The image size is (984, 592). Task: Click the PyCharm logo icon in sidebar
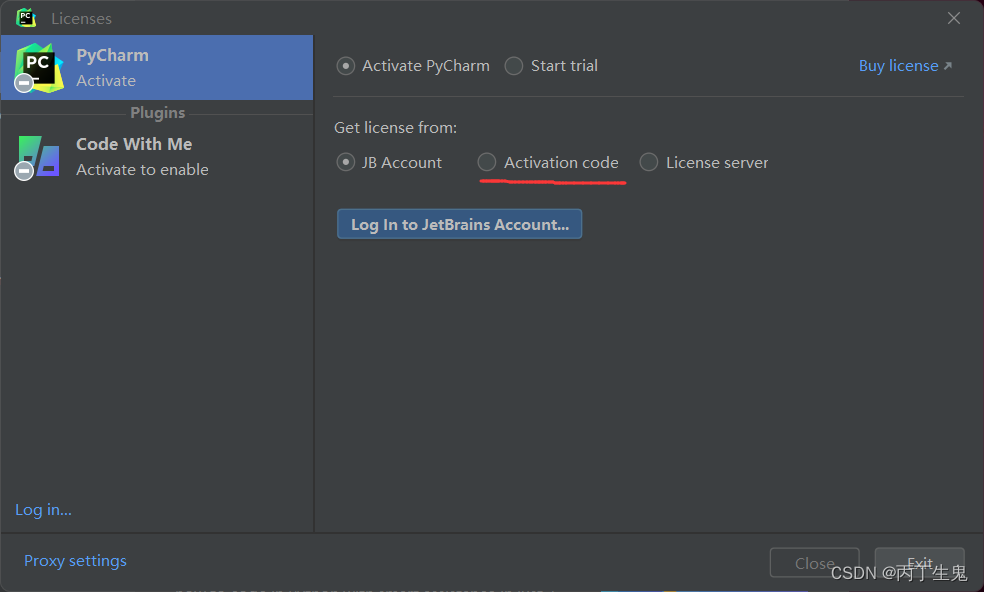[x=39, y=68]
